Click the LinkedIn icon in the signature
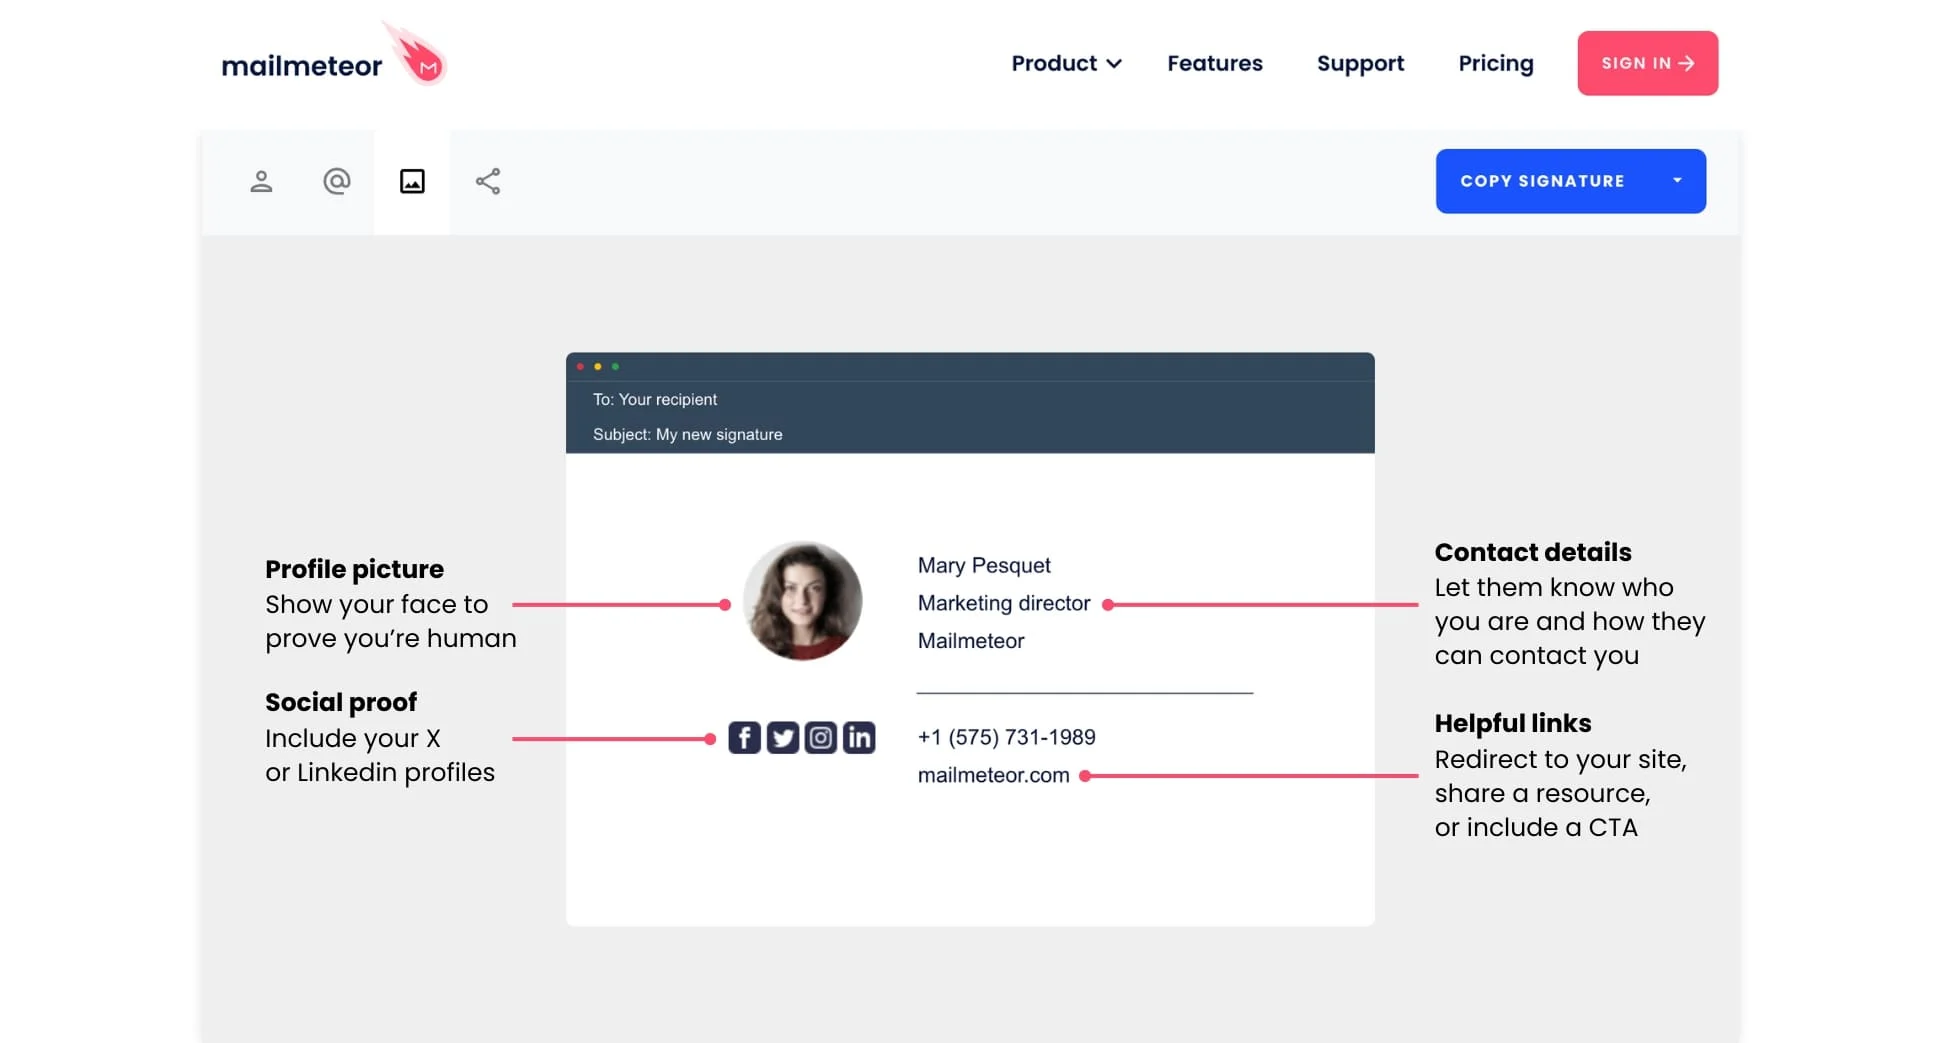Image resolution: width=1941 pixels, height=1043 pixels. point(859,738)
